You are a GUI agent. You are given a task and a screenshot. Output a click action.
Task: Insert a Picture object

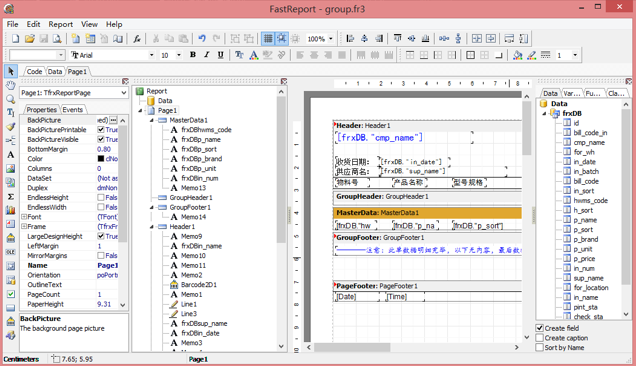point(11,168)
